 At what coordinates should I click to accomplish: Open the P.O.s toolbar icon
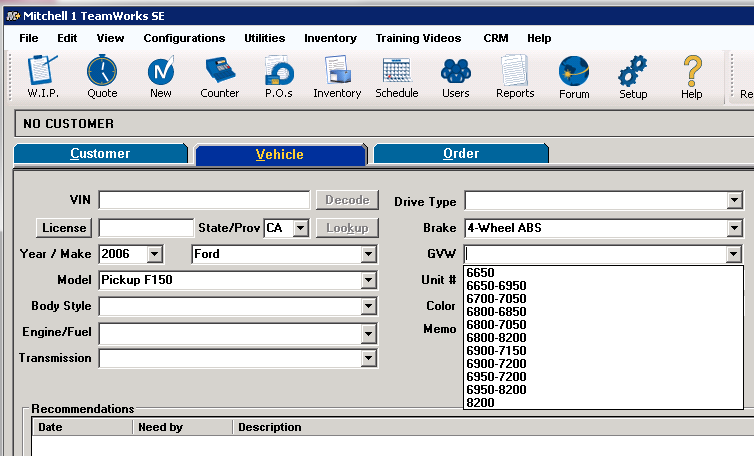pyautogui.click(x=279, y=76)
